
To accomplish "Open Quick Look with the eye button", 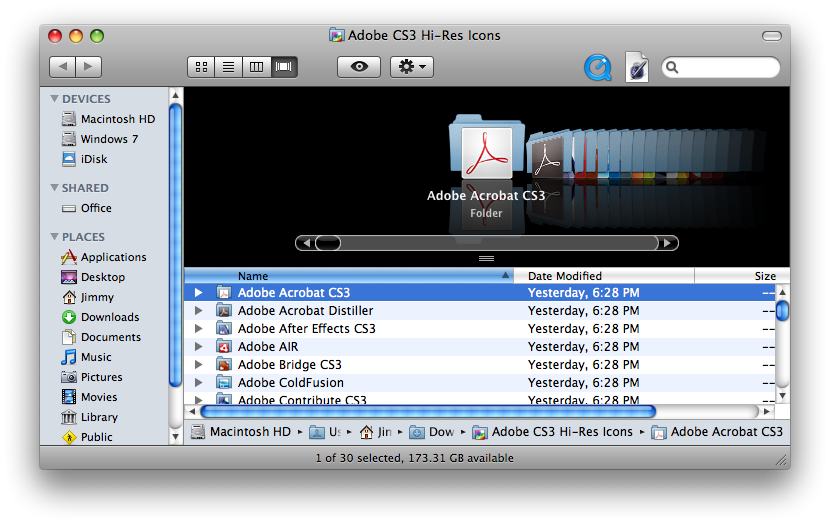I will tap(359, 67).
